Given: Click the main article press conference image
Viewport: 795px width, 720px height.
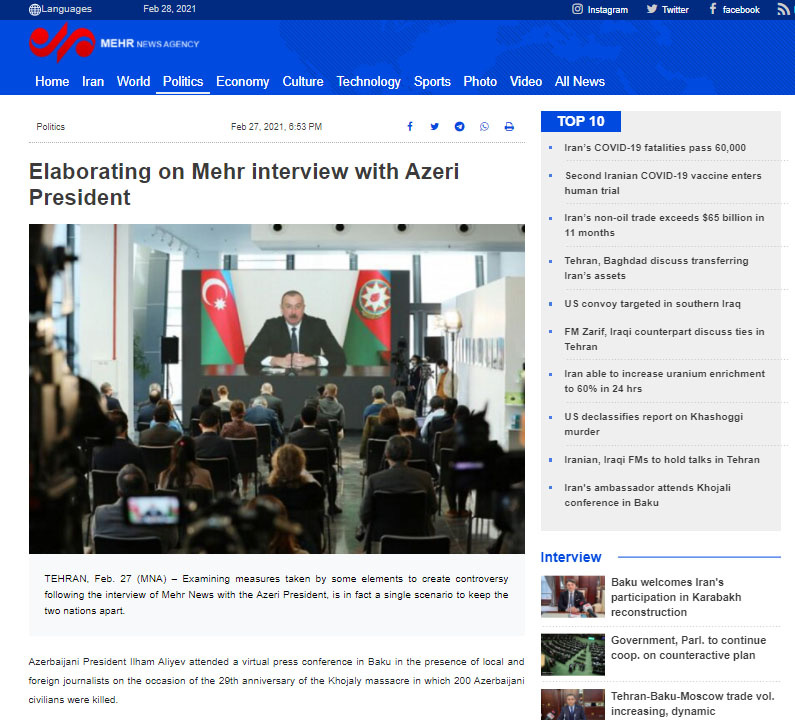Looking at the screenshot, I should tap(277, 388).
